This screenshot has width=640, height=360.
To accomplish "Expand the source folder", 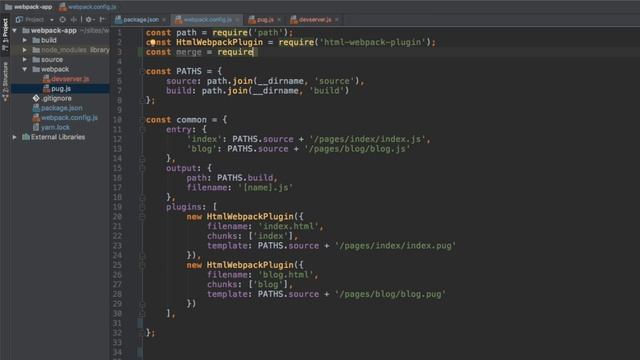I will (x=25, y=60).
